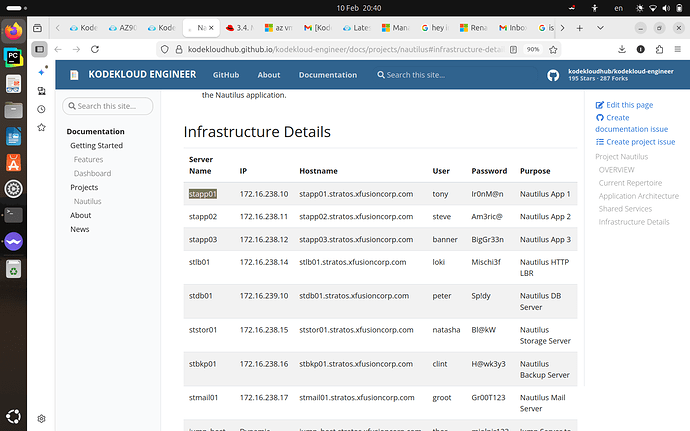Image resolution: width=690 pixels, height=431 pixels.
Task: Open Firefox from the dock
Action: [13, 31]
